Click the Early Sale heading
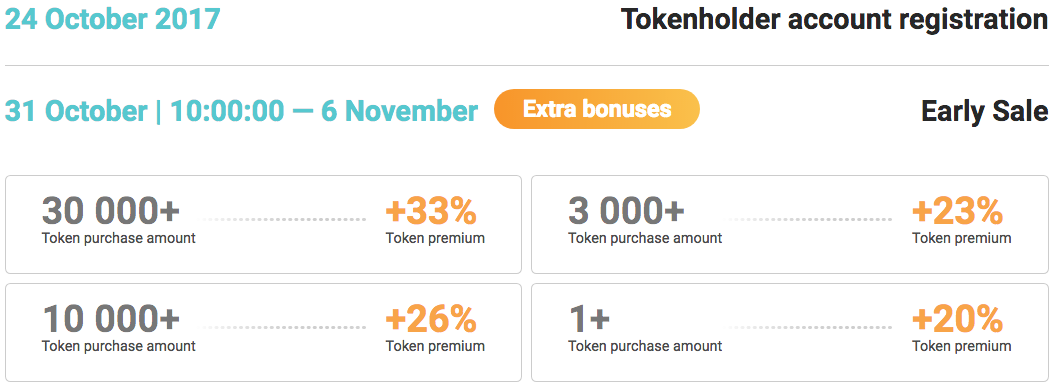This screenshot has height=391, width=1057. [985, 111]
